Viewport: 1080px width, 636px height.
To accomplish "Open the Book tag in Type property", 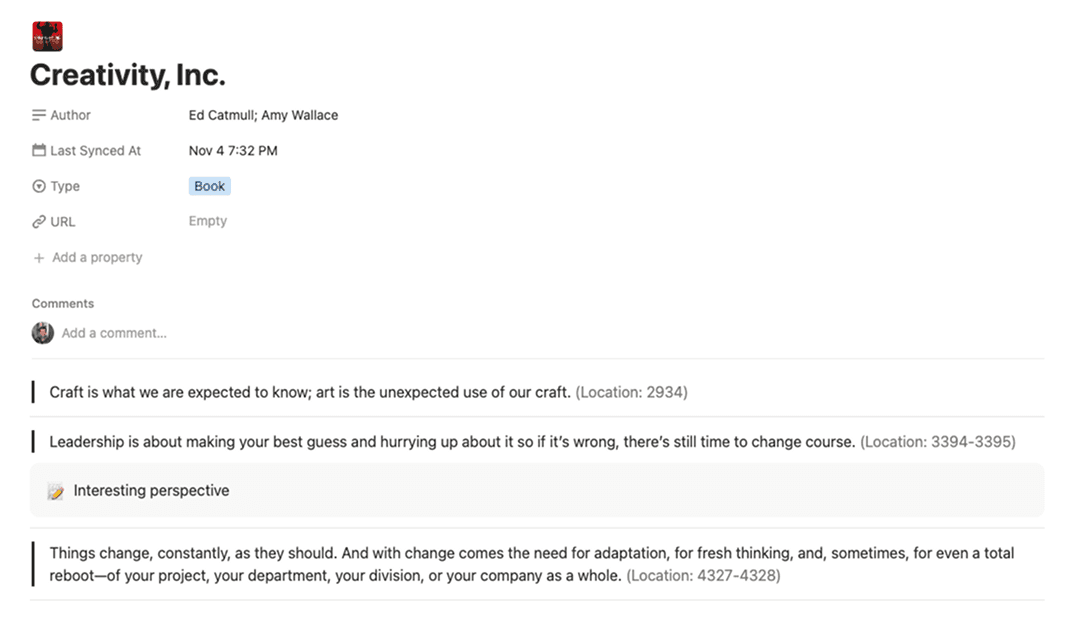I will tap(210, 186).
